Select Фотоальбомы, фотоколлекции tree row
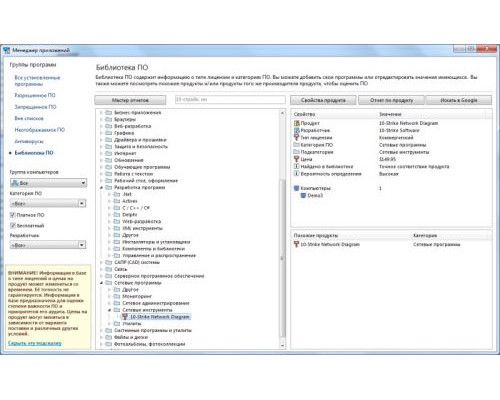This screenshot has height=400, width=500. pyautogui.click(x=149, y=344)
